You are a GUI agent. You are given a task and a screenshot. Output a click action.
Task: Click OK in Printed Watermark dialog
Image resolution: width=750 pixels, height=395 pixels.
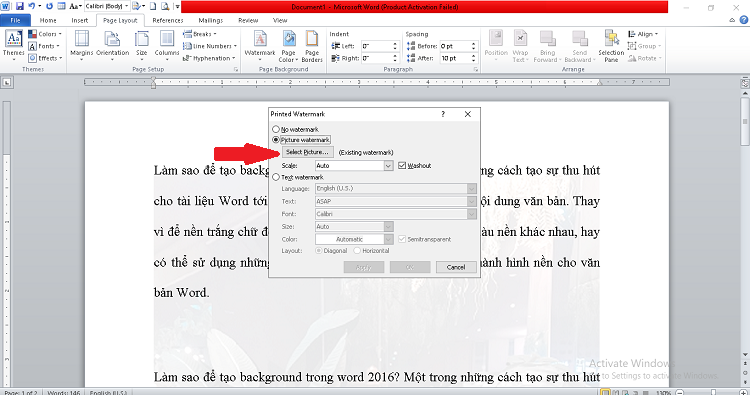pyautogui.click(x=410, y=267)
